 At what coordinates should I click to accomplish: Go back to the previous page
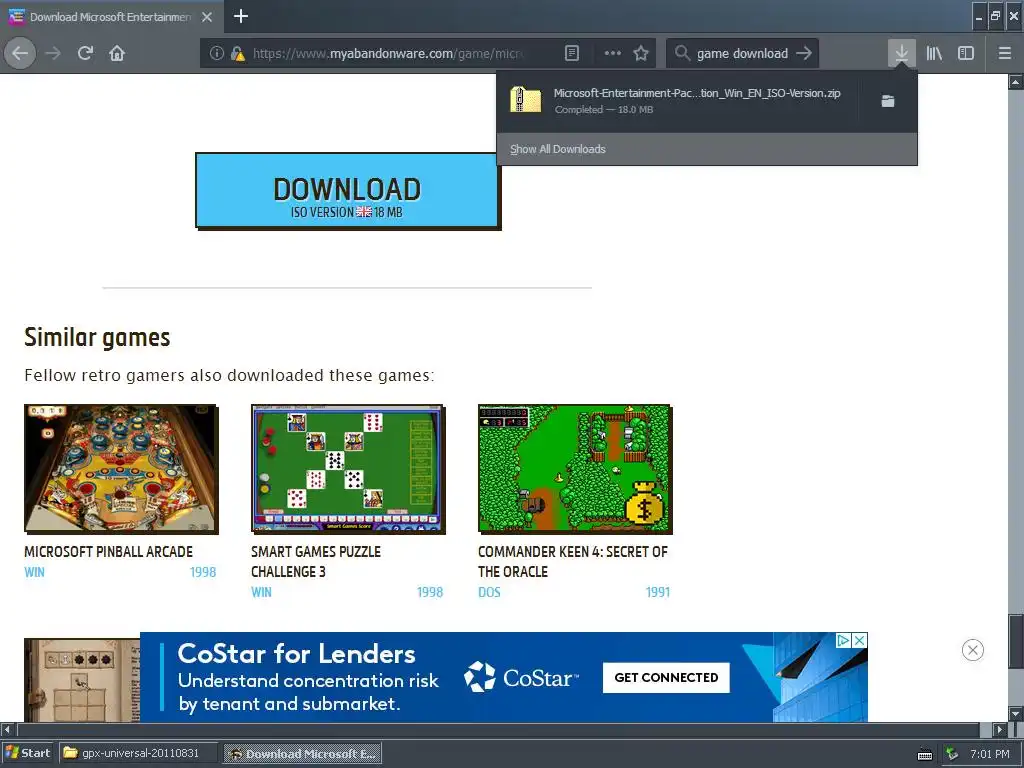(20, 53)
